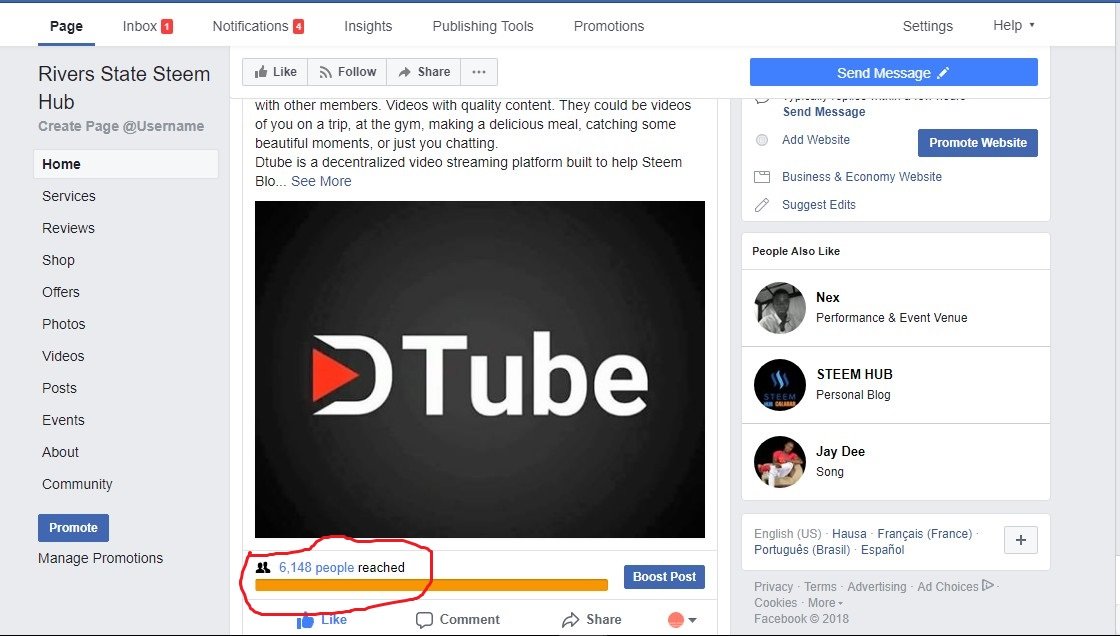The height and width of the screenshot is (636, 1120).
Task: Open Services in the sidebar
Action: click(69, 196)
